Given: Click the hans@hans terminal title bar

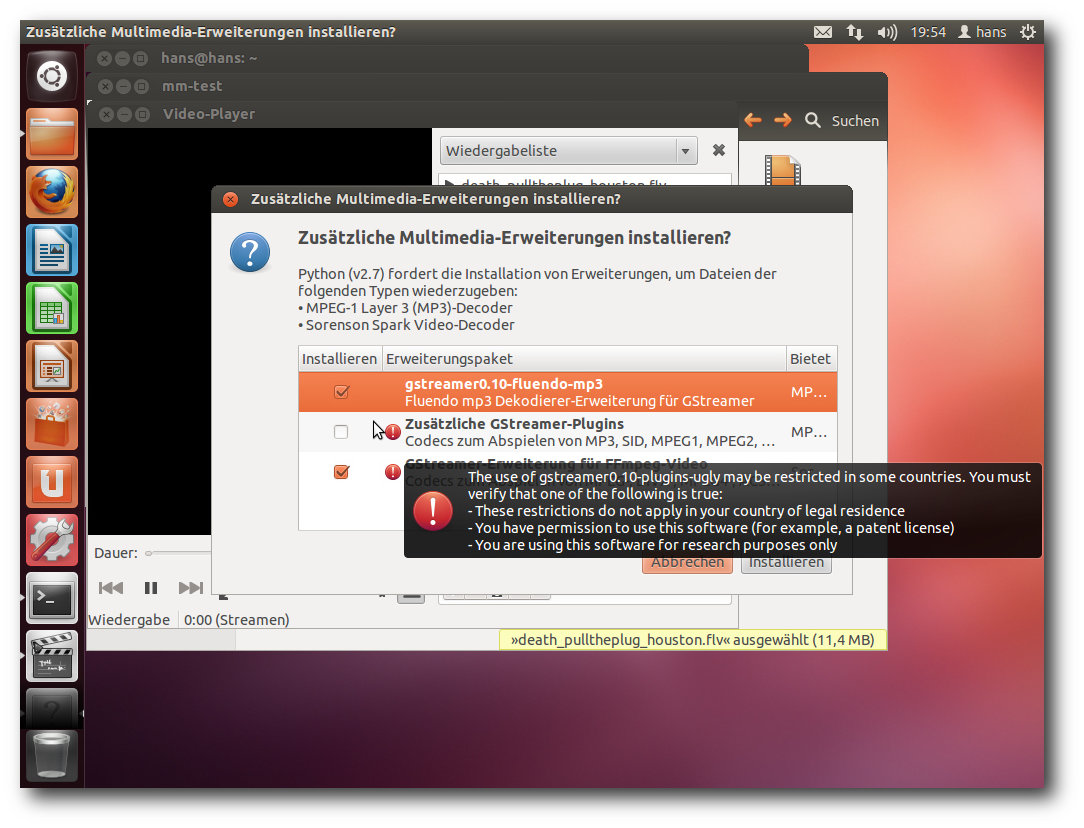Looking at the screenshot, I should click(447, 59).
